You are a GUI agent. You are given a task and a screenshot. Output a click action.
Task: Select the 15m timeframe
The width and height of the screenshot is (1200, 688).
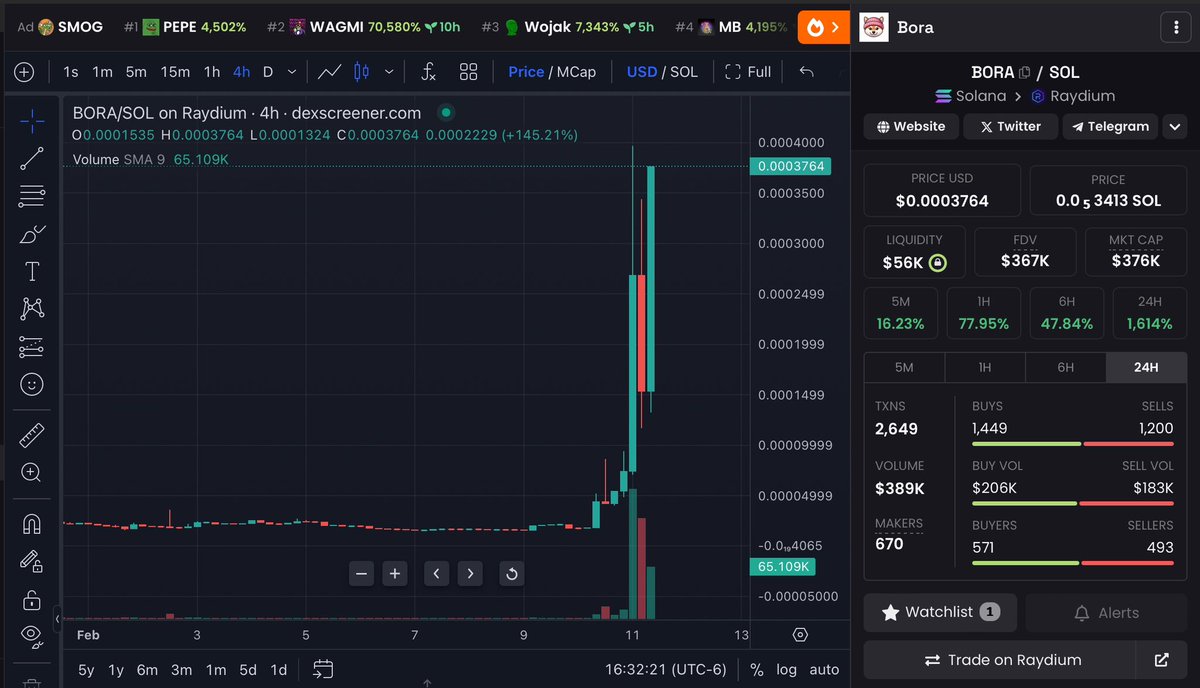[175, 72]
